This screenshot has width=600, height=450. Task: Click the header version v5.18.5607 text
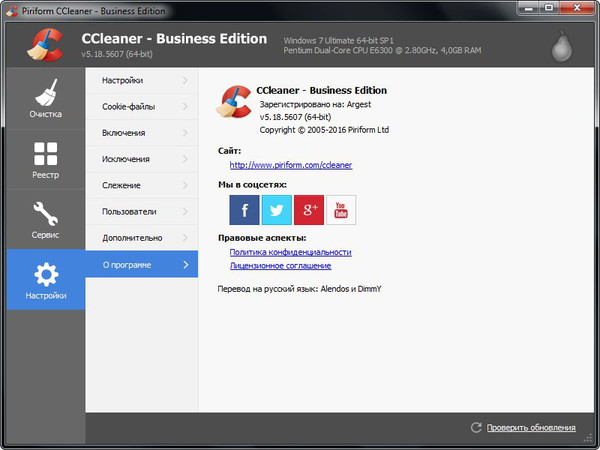coord(117,54)
